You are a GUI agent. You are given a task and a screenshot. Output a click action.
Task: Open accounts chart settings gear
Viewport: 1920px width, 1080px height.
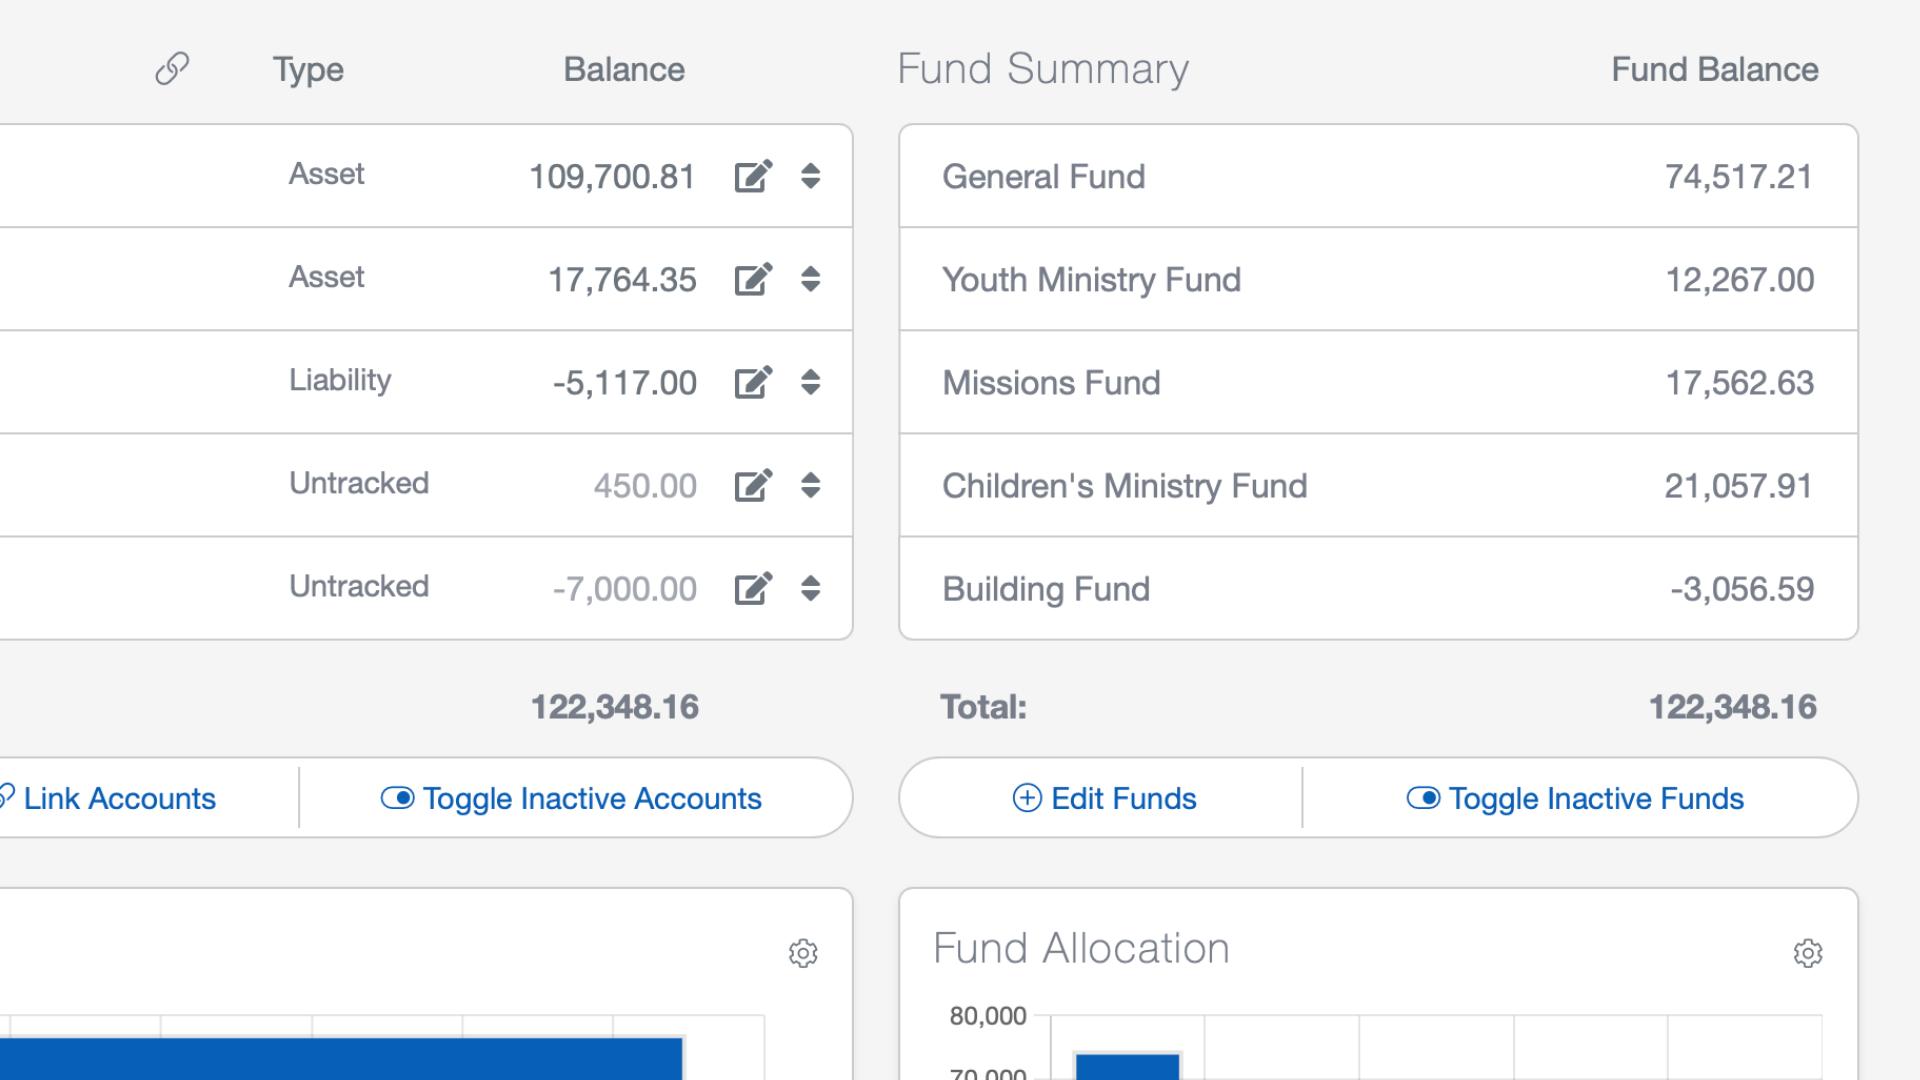click(x=803, y=953)
